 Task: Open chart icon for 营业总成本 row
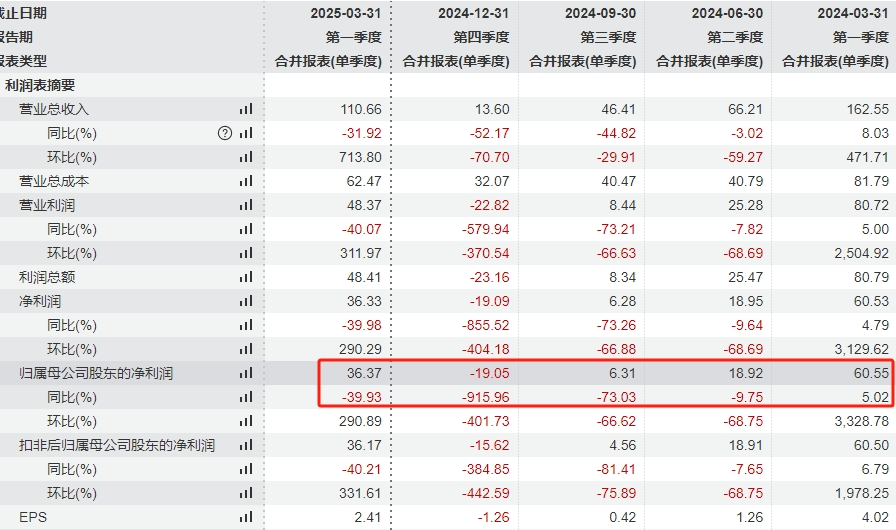[x=246, y=181]
